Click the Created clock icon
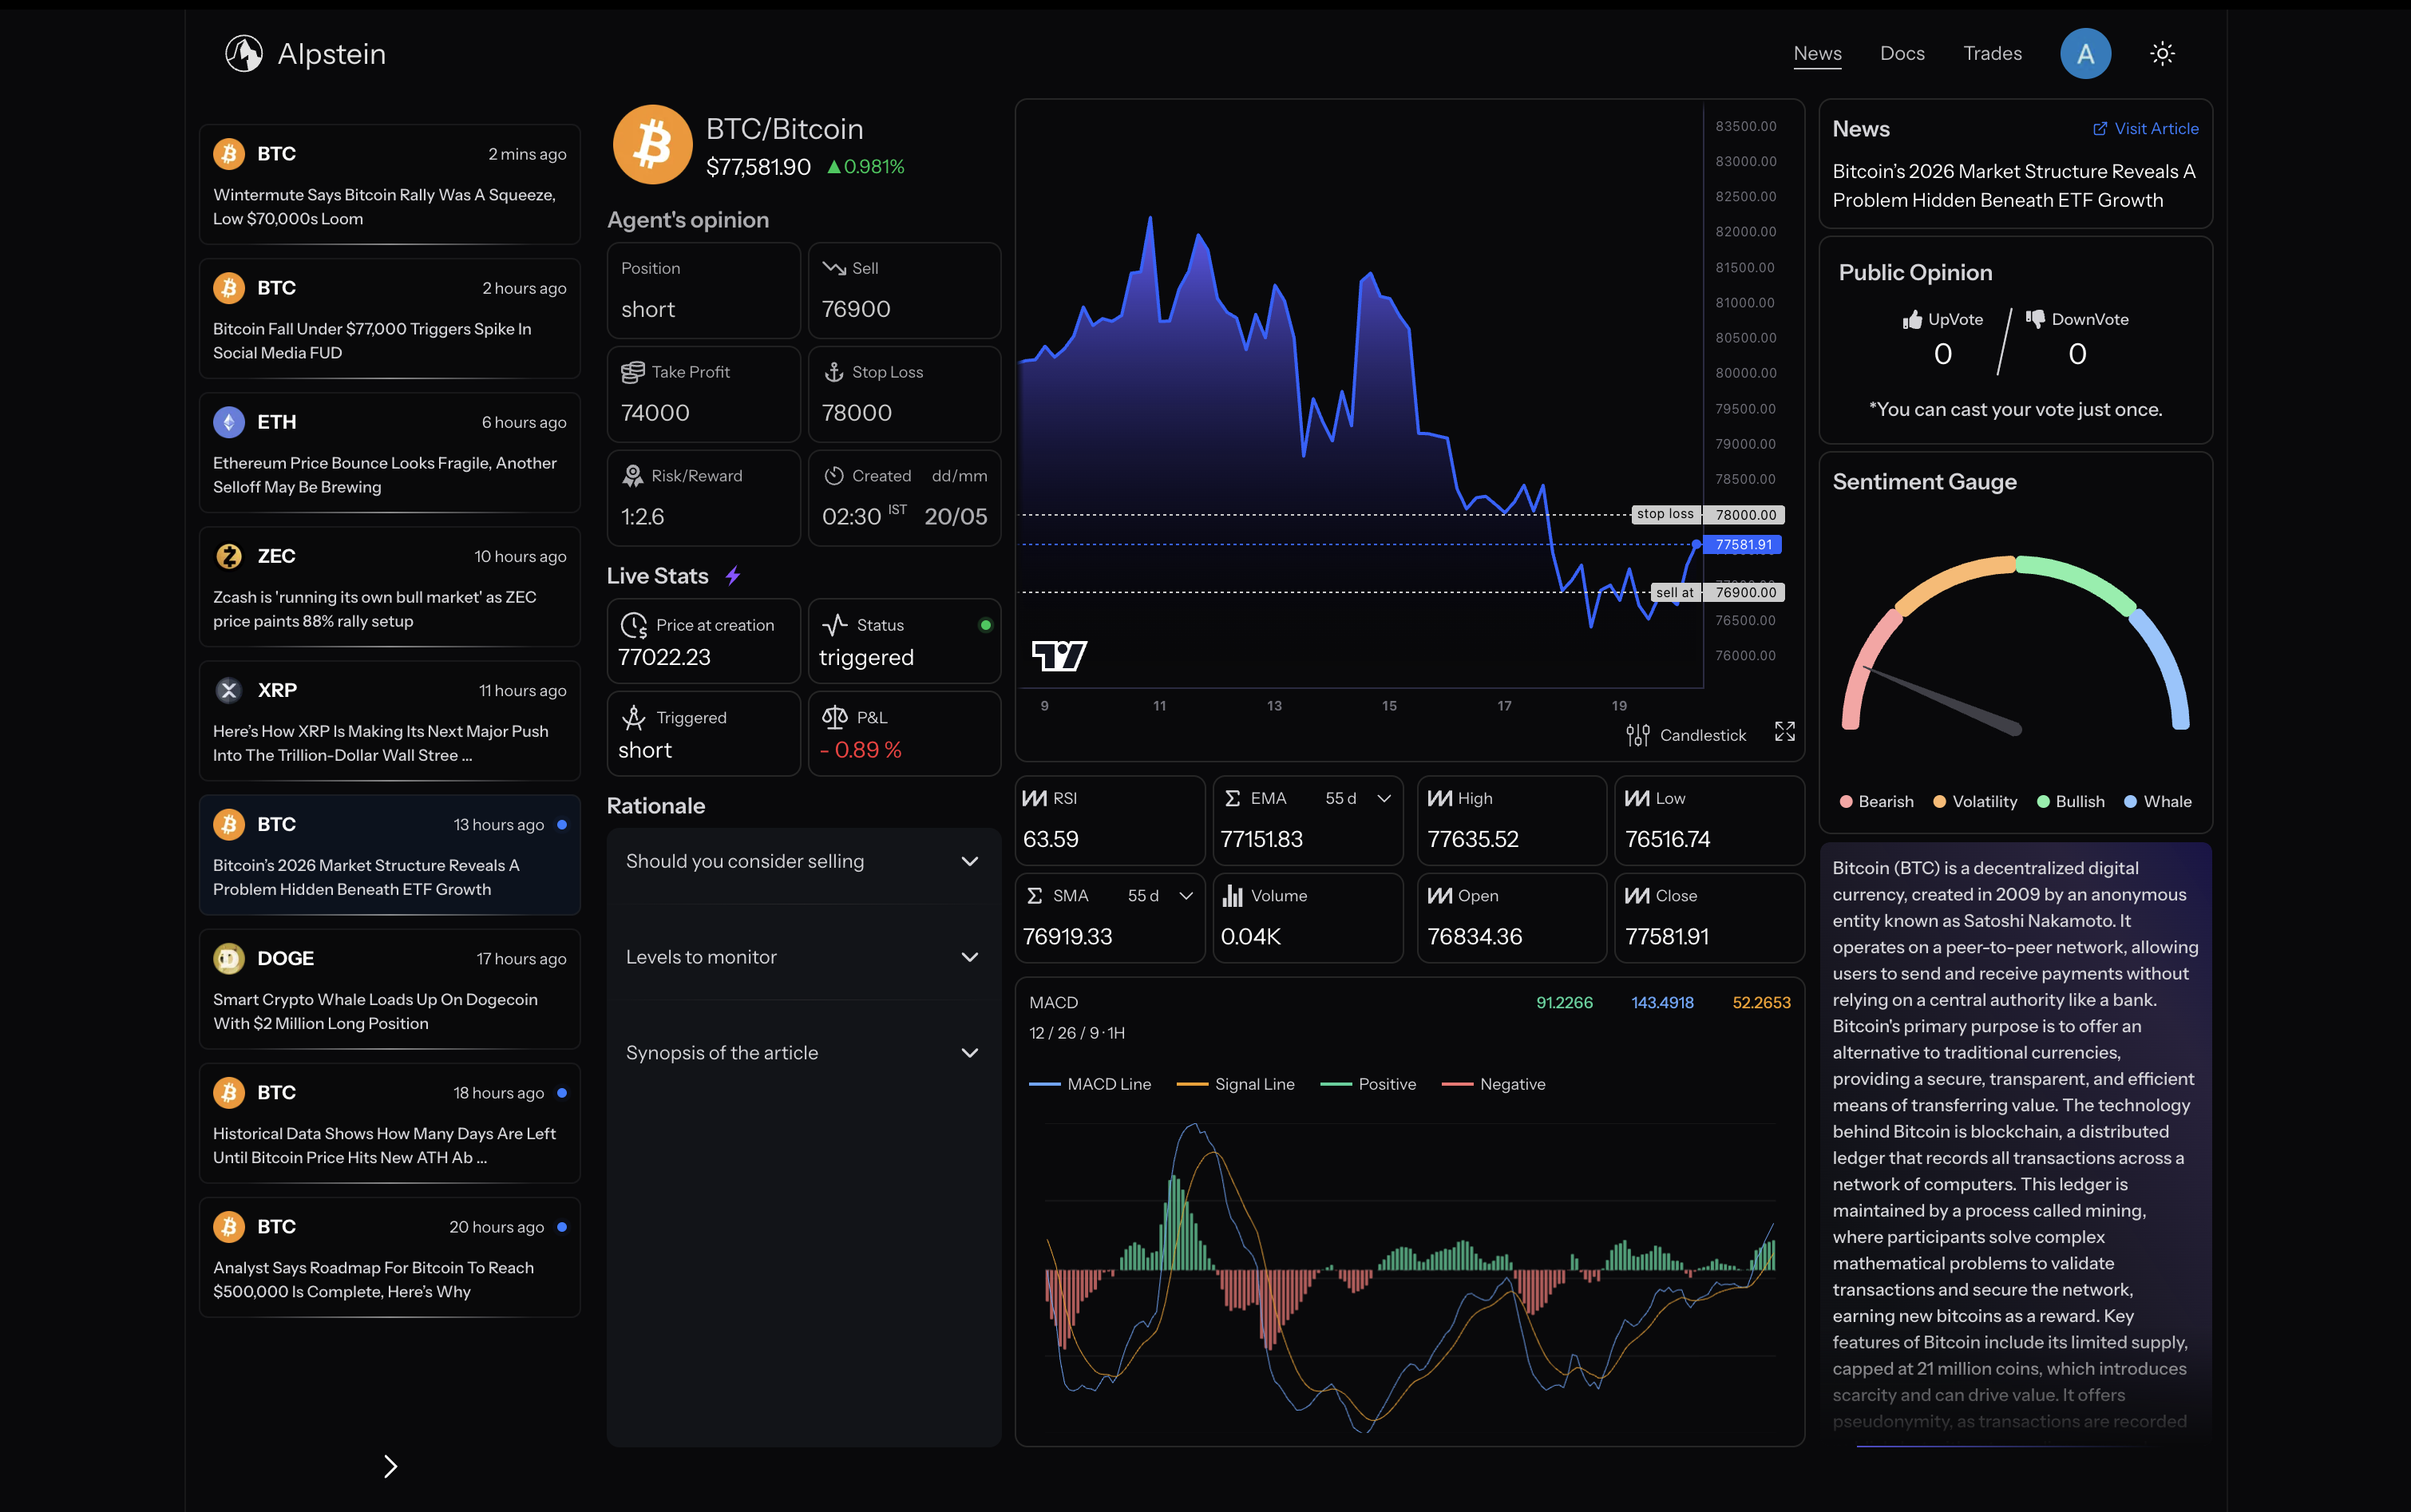Image resolution: width=2411 pixels, height=1512 pixels. point(833,476)
